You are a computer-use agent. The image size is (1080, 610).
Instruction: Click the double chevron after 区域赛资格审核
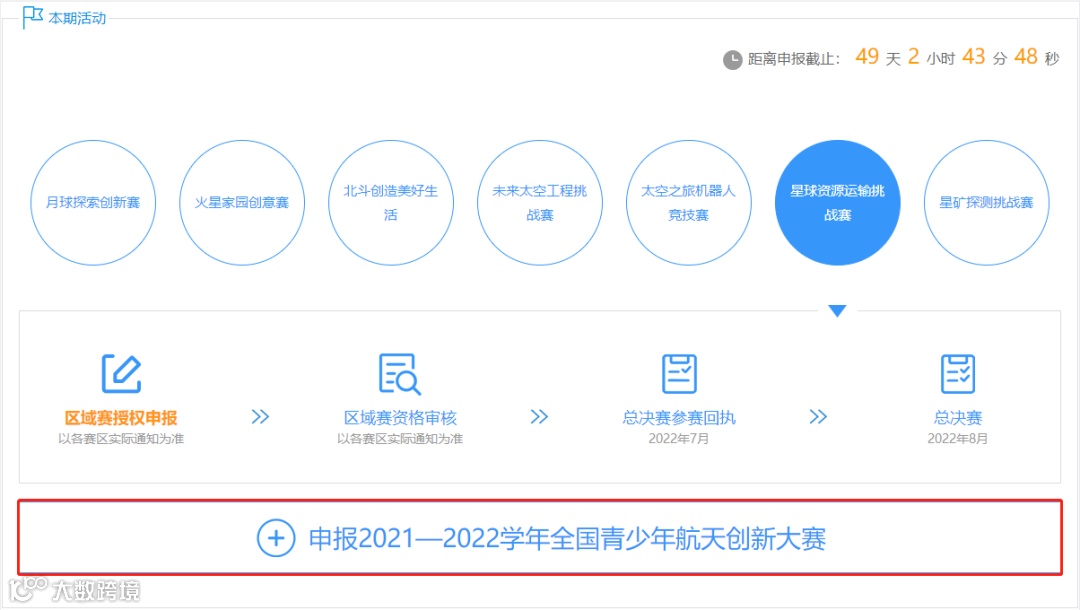click(x=539, y=417)
